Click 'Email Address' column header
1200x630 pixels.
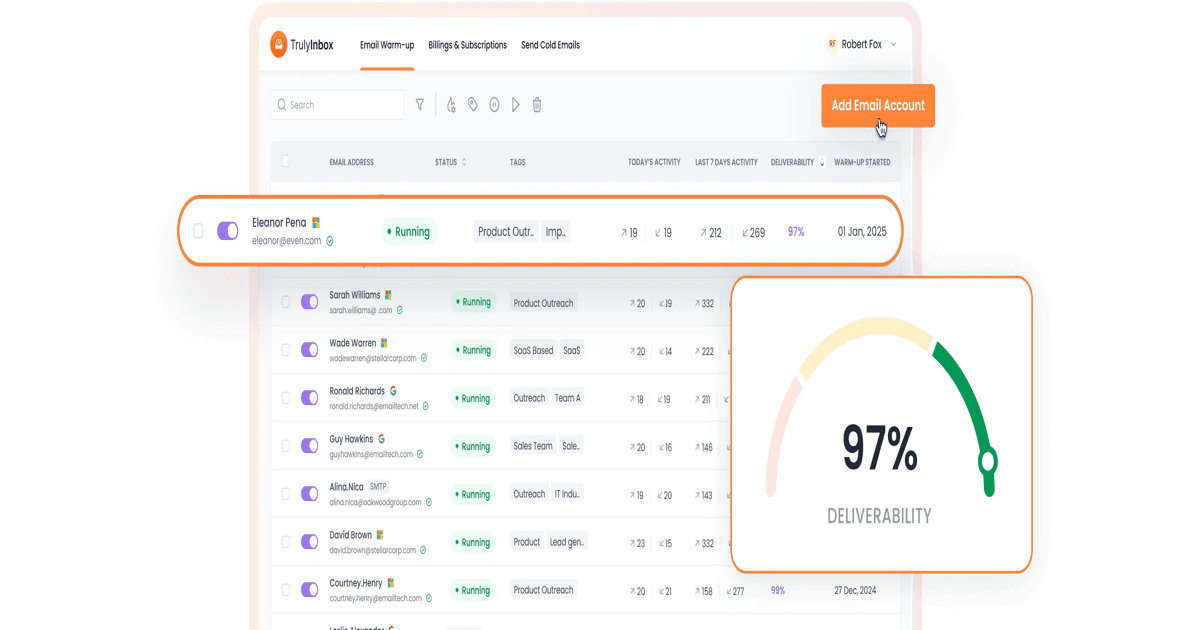[x=352, y=162]
